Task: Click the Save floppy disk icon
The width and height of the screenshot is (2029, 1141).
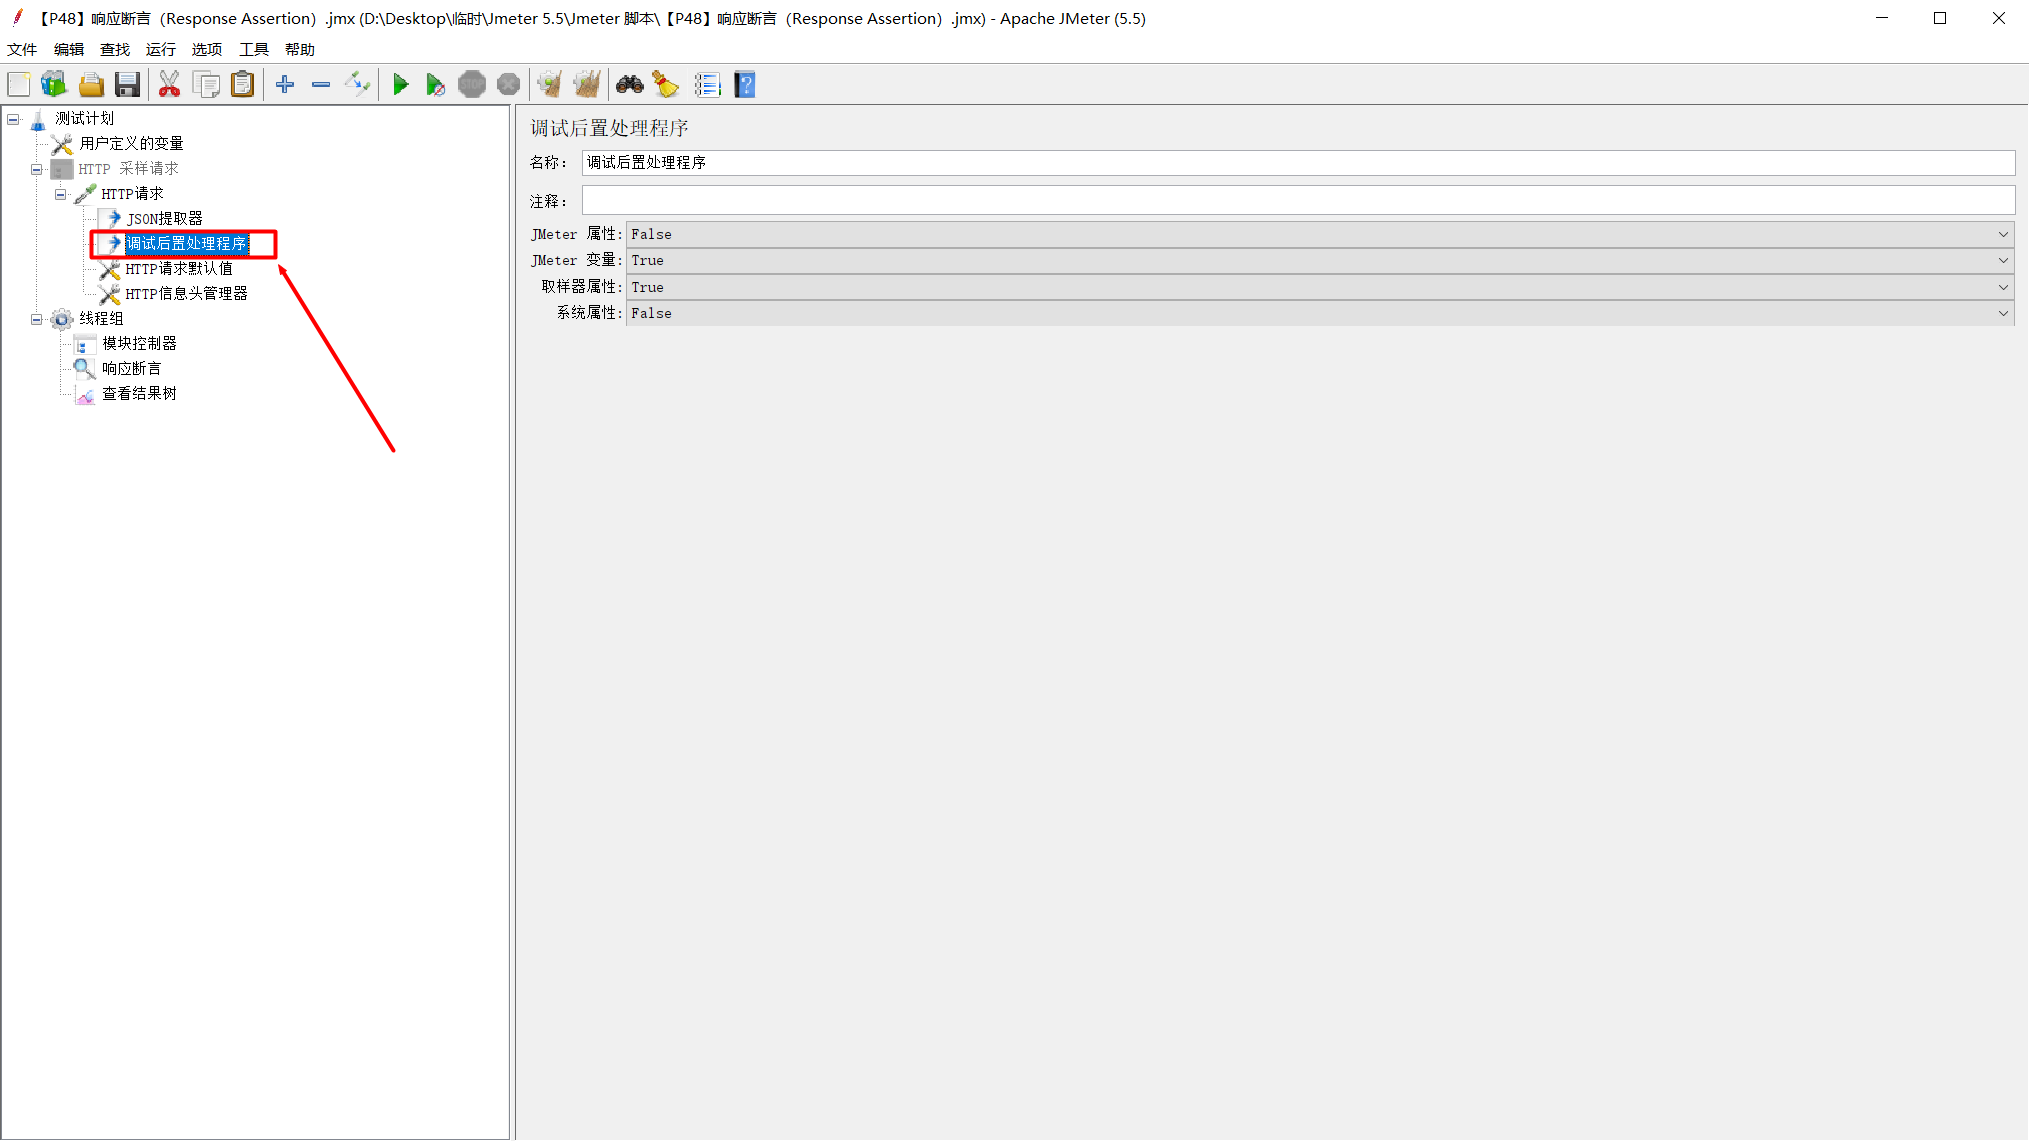Action: click(x=127, y=85)
